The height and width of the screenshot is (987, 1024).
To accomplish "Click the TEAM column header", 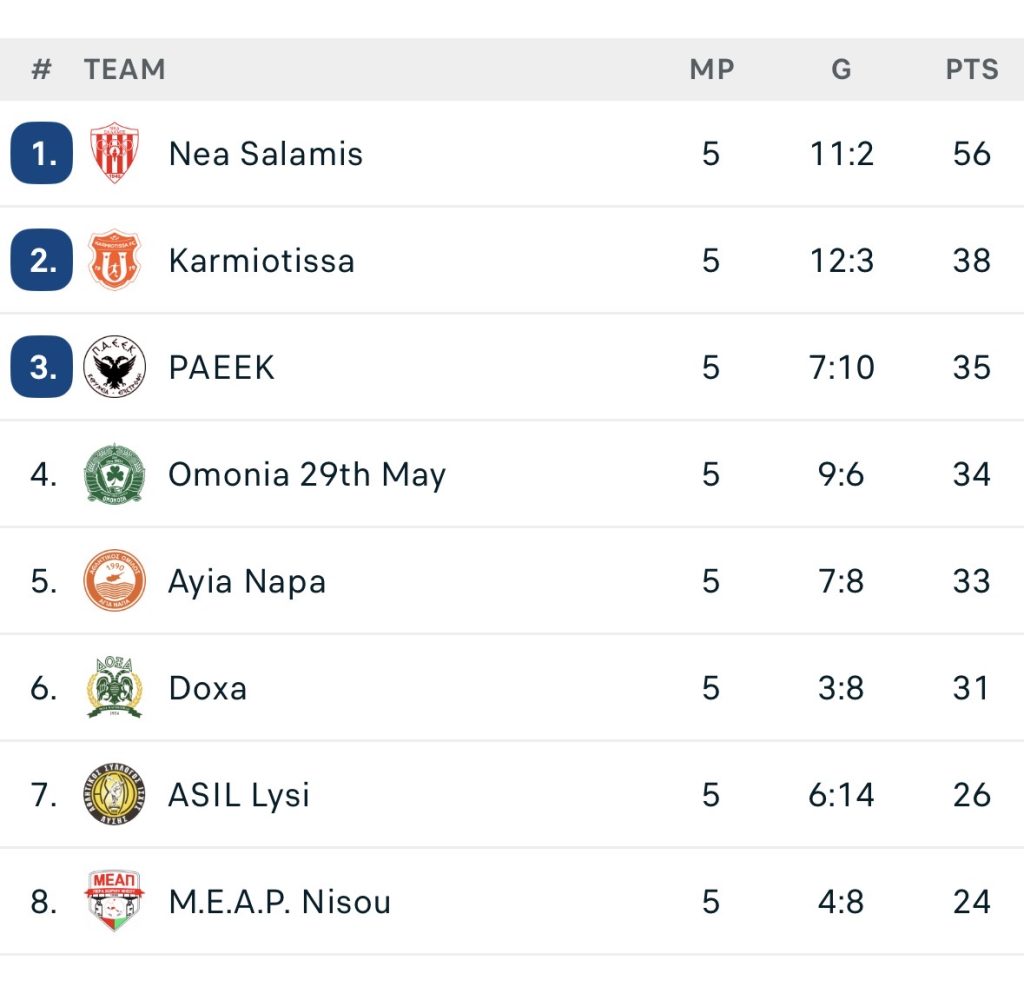I will [x=124, y=70].
